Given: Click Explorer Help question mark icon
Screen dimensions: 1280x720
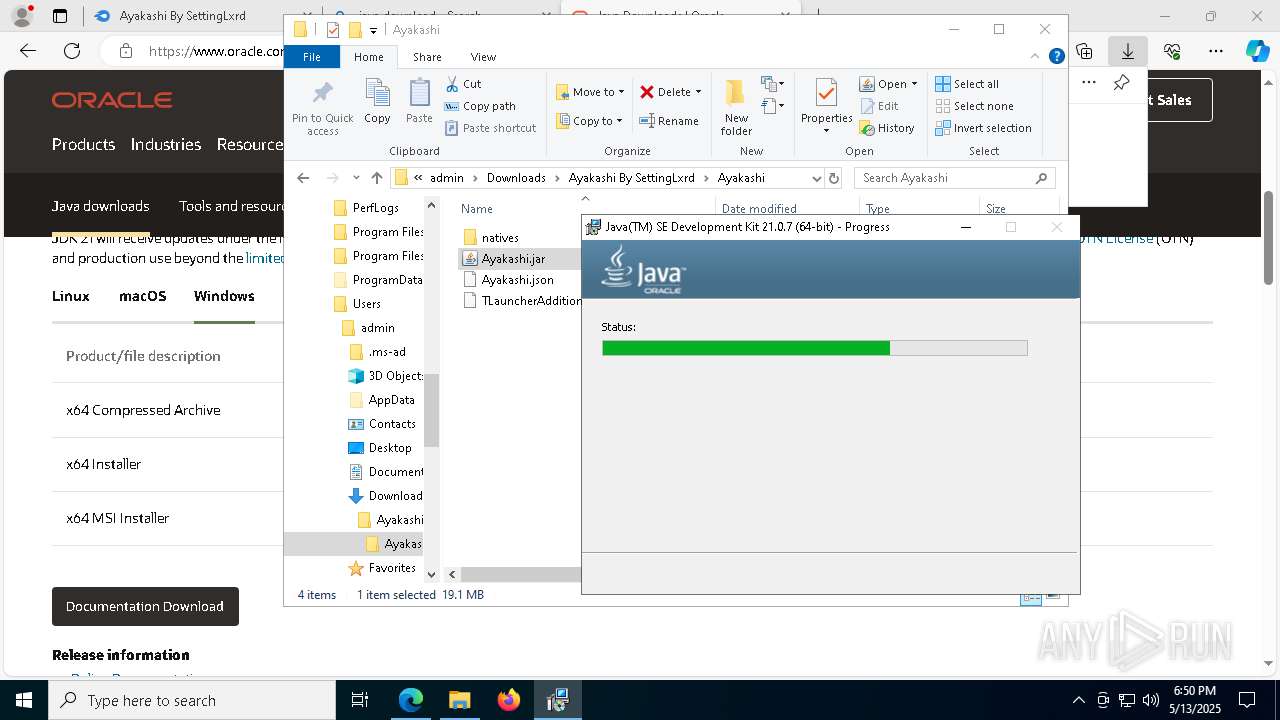Looking at the screenshot, I should 1056,56.
